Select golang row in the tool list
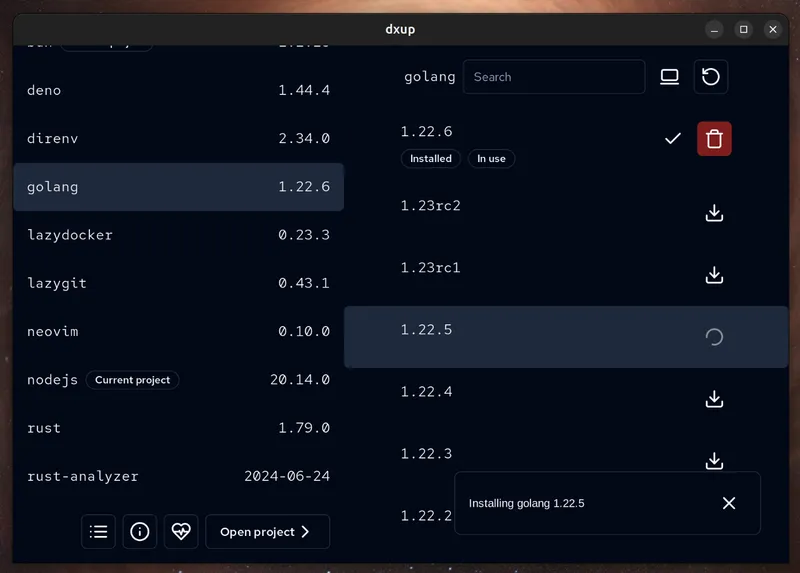The image size is (800, 573). pyautogui.click(x=179, y=187)
